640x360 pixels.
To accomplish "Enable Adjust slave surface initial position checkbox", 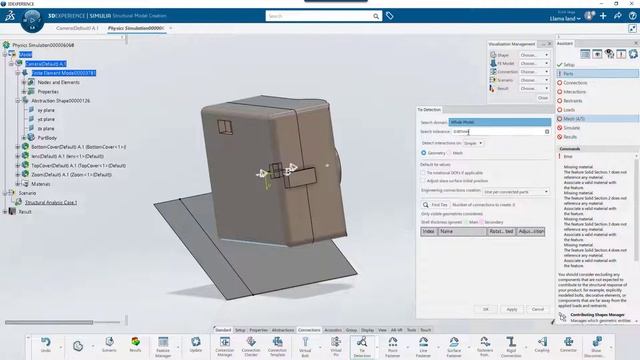I will [423, 181].
